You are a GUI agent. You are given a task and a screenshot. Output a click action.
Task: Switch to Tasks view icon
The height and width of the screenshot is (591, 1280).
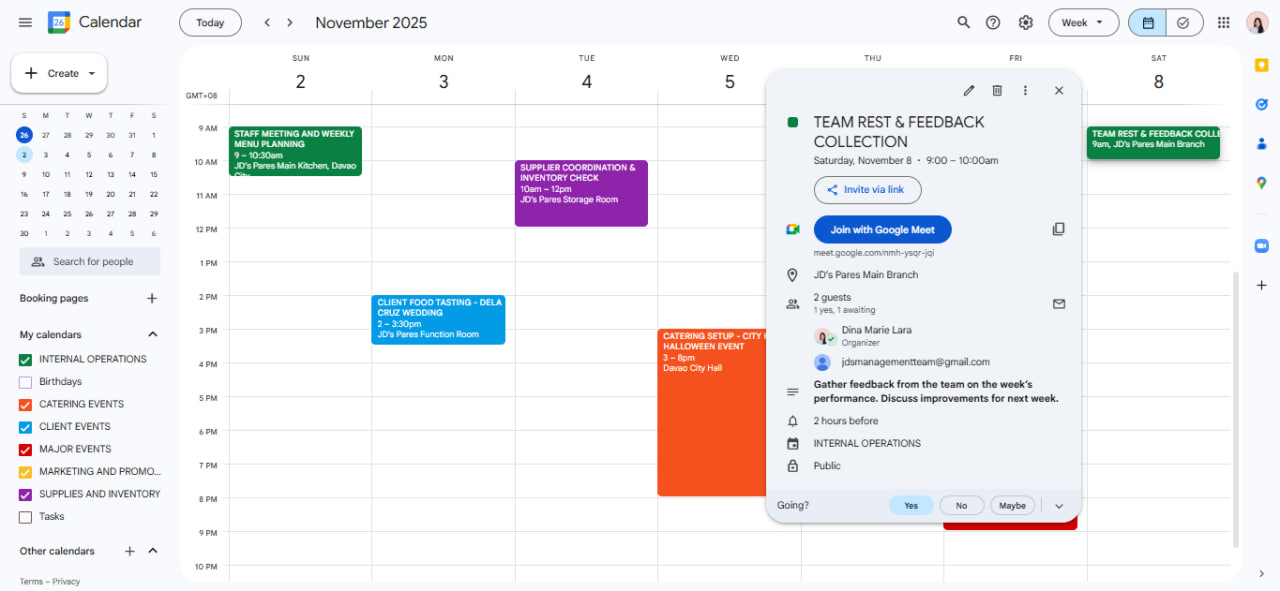1183,22
